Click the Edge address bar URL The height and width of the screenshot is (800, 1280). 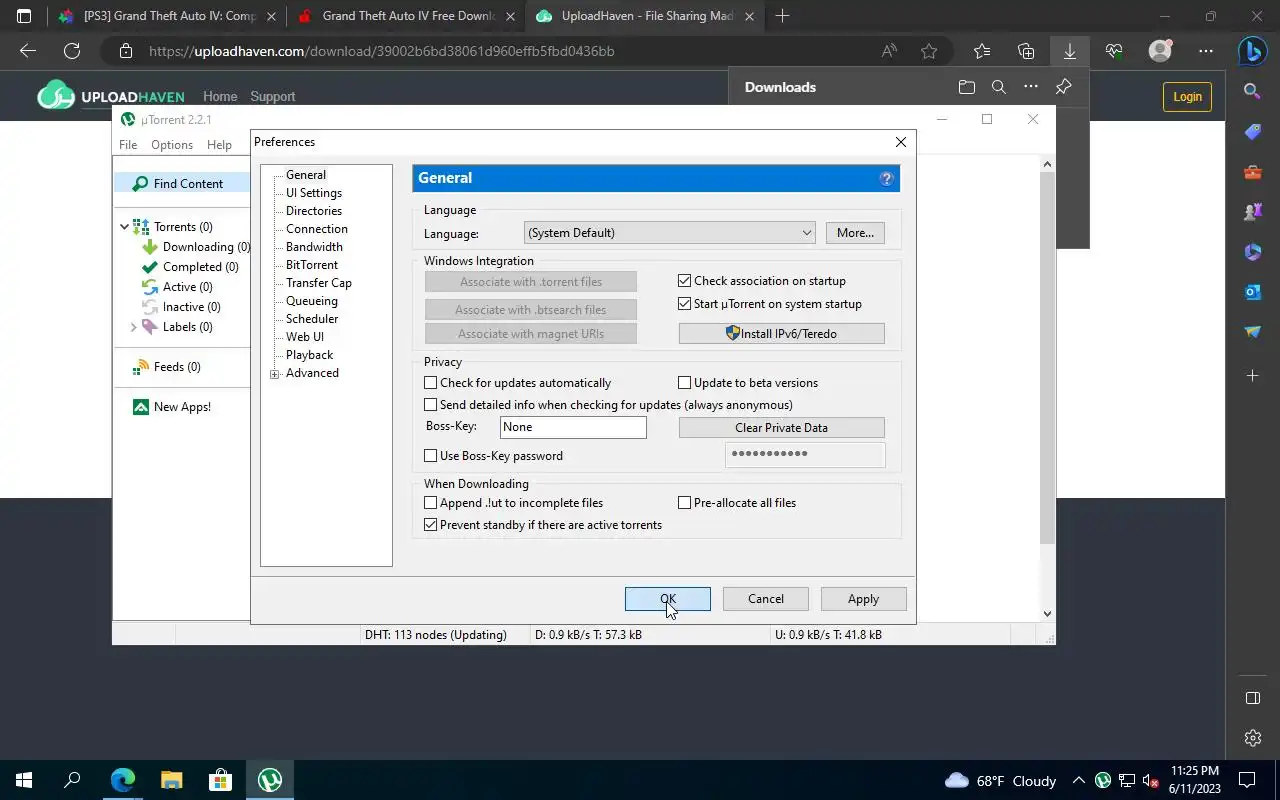click(x=382, y=51)
